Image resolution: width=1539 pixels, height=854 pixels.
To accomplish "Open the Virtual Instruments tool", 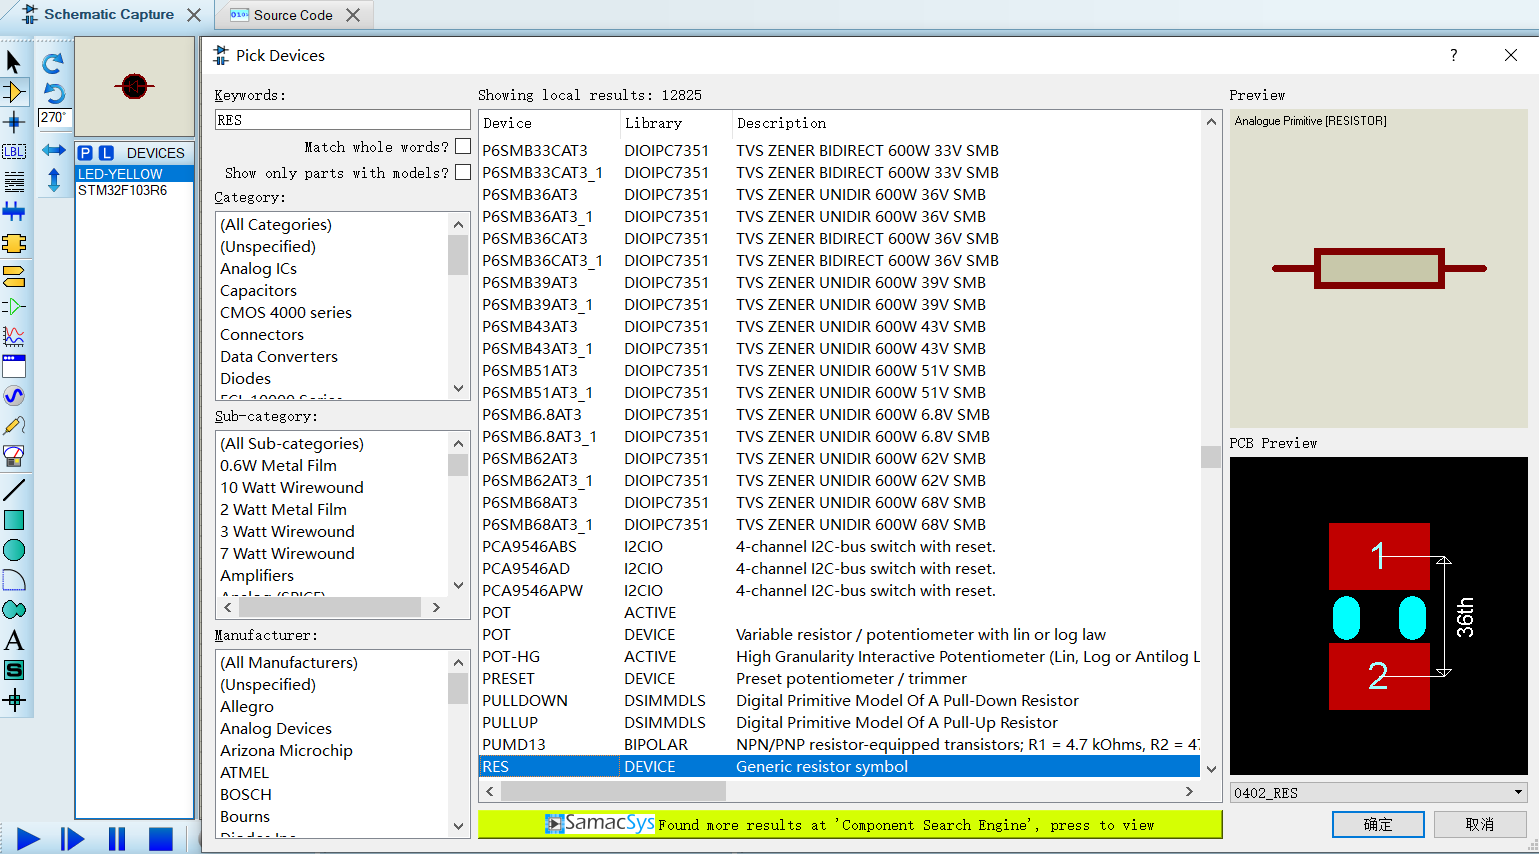I will click(14, 456).
